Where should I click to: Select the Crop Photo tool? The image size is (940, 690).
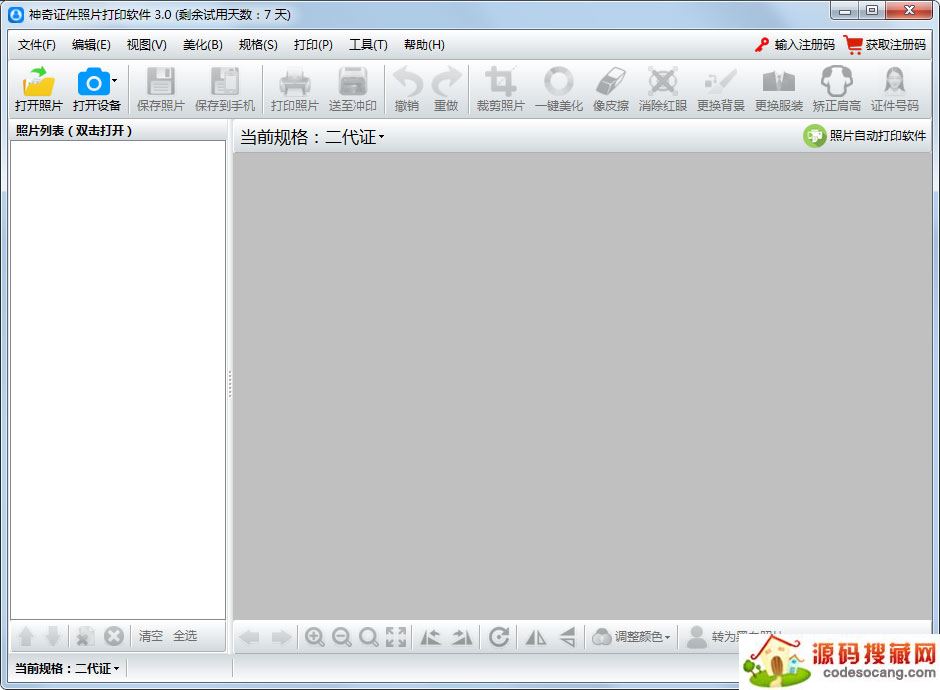click(500, 83)
